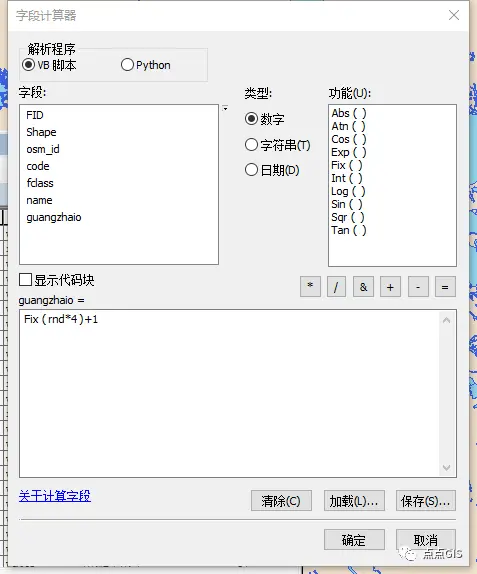Pick the Atn ( ) function
477x574 pixels.
(348, 126)
